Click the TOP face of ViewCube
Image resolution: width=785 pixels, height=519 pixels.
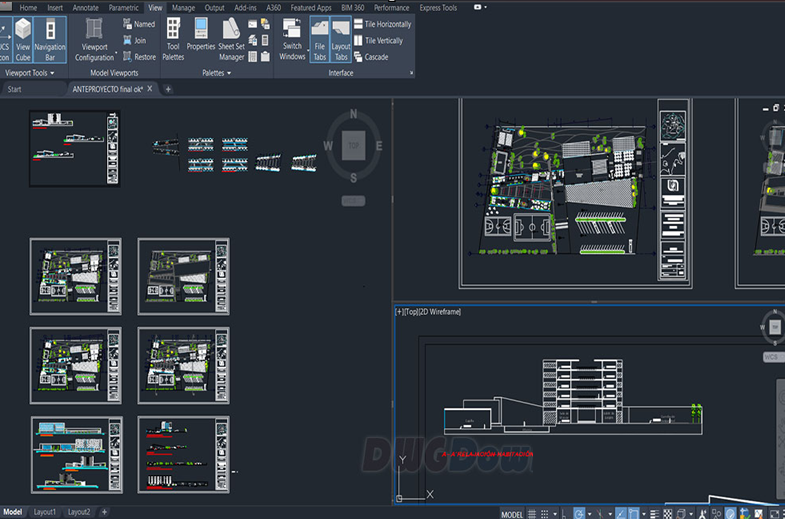coord(353,145)
